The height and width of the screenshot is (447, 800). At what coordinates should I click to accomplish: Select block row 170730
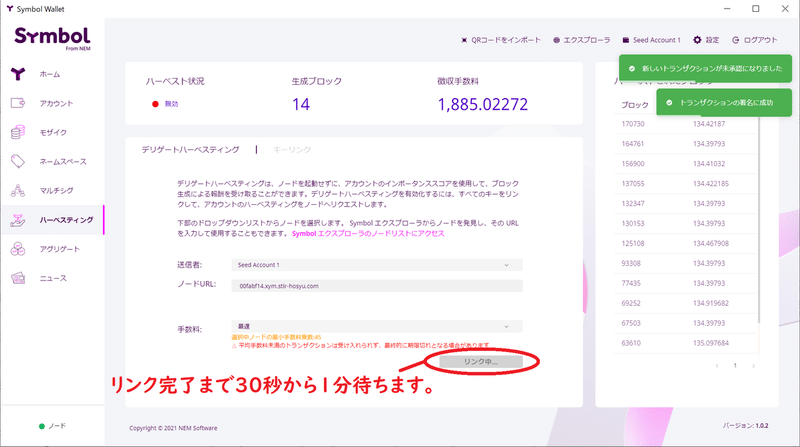(x=686, y=124)
